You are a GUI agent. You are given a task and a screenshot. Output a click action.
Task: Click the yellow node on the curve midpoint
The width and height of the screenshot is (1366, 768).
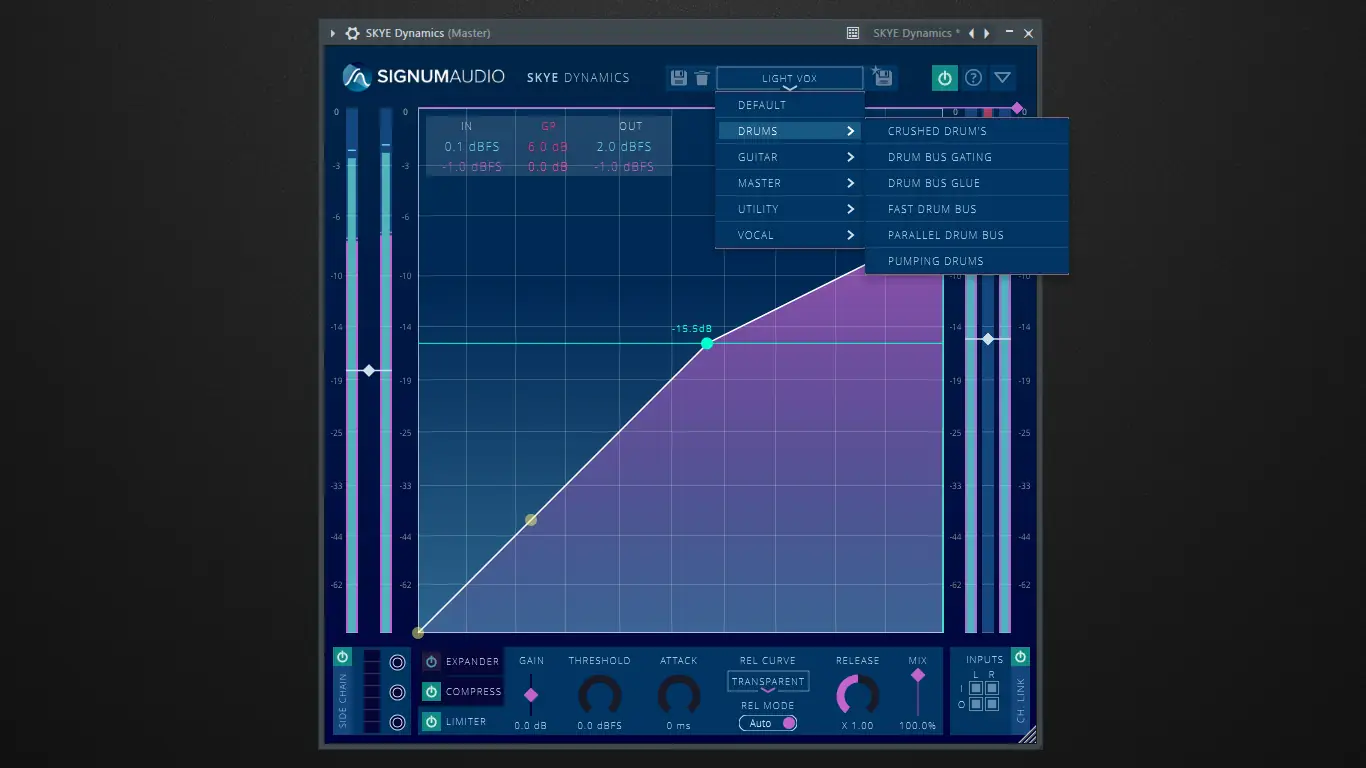pyautogui.click(x=531, y=520)
